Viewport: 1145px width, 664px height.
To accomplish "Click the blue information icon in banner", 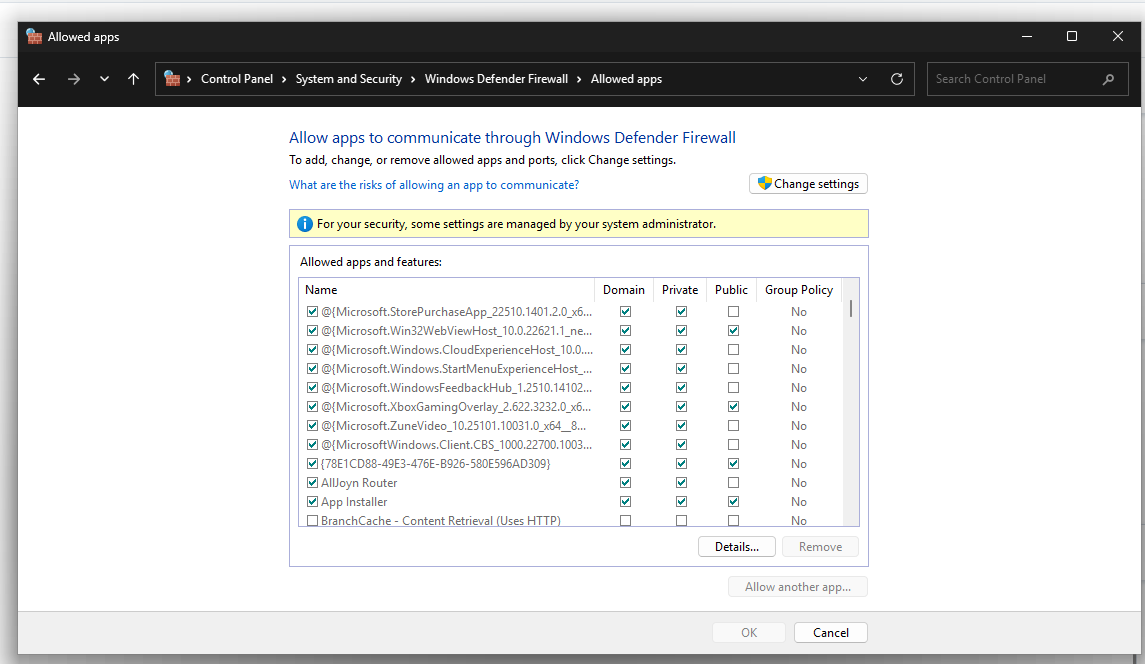I will click(x=305, y=224).
